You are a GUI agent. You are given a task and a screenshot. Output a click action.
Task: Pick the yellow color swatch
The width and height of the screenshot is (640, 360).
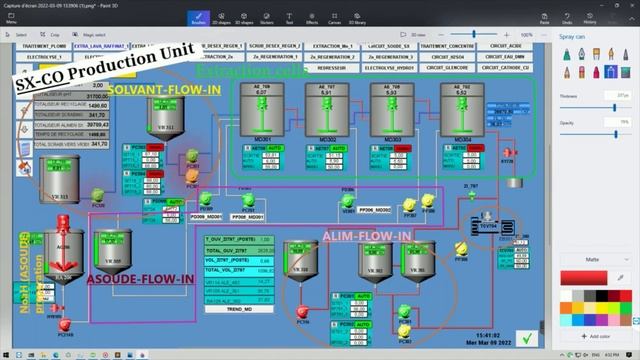(602, 308)
